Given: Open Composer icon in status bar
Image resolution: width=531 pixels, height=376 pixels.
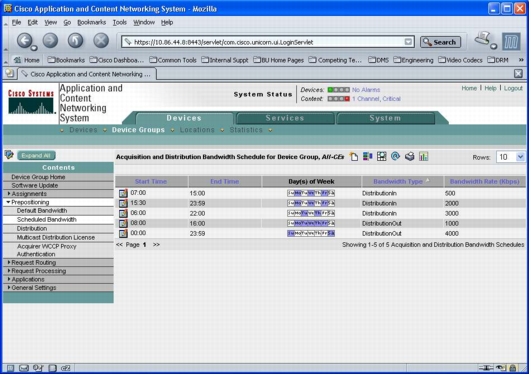Looking at the screenshot, I should click(38, 368).
